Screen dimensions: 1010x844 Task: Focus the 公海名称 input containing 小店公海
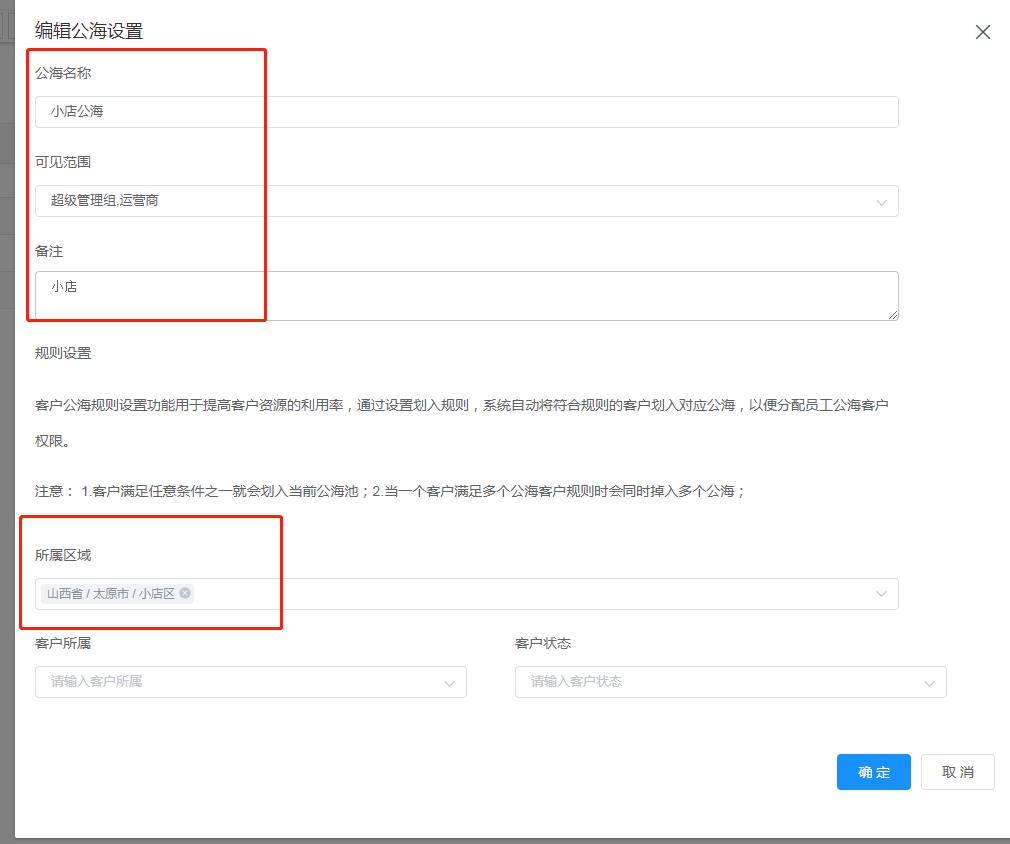[x=466, y=112]
